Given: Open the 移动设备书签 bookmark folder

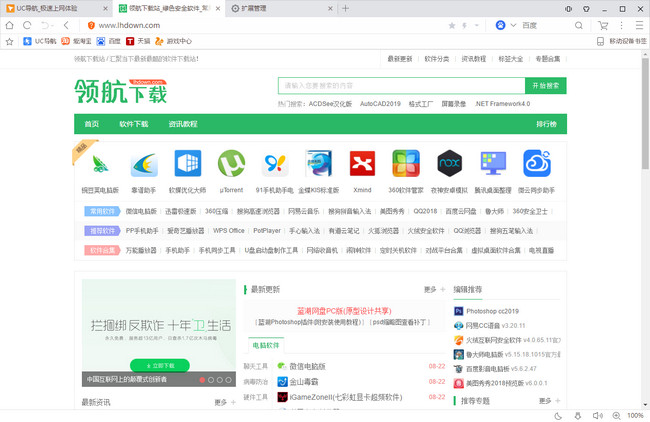Looking at the screenshot, I should 621,41.
